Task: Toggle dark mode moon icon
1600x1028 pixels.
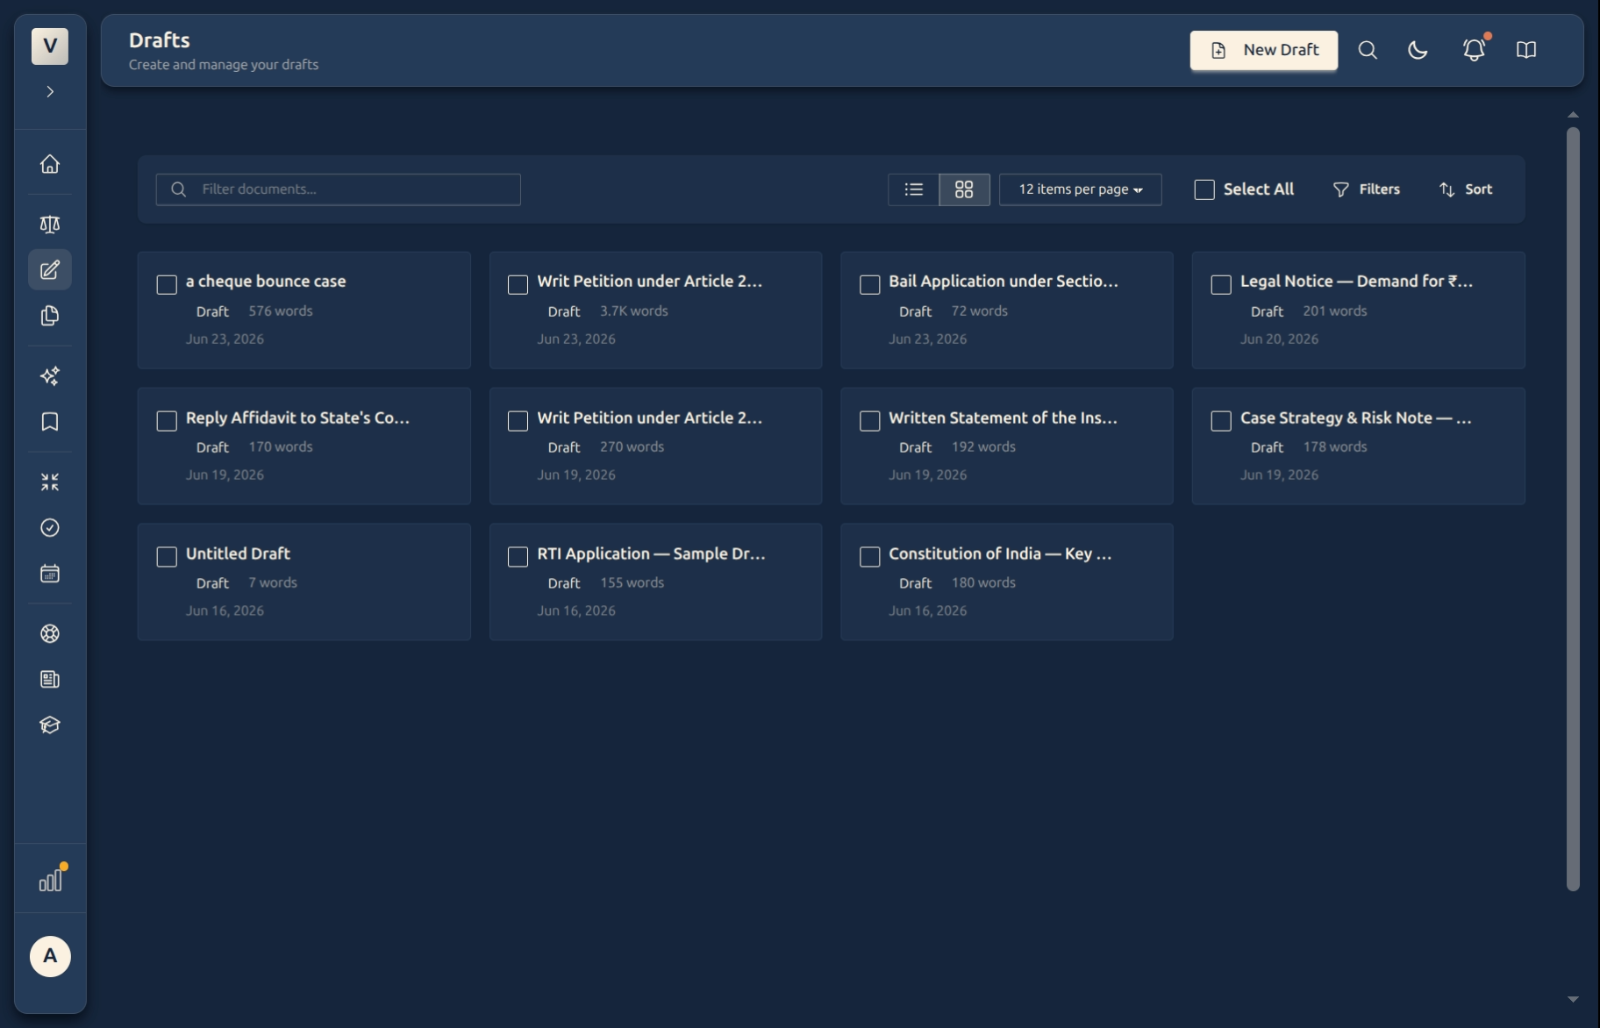Action: pyautogui.click(x=1418, y=50)
